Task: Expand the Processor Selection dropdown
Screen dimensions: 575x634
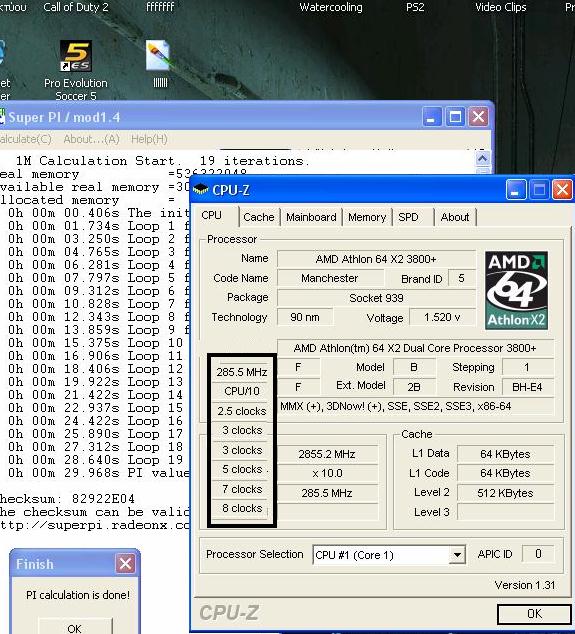Action: click(x=457, y=555)
